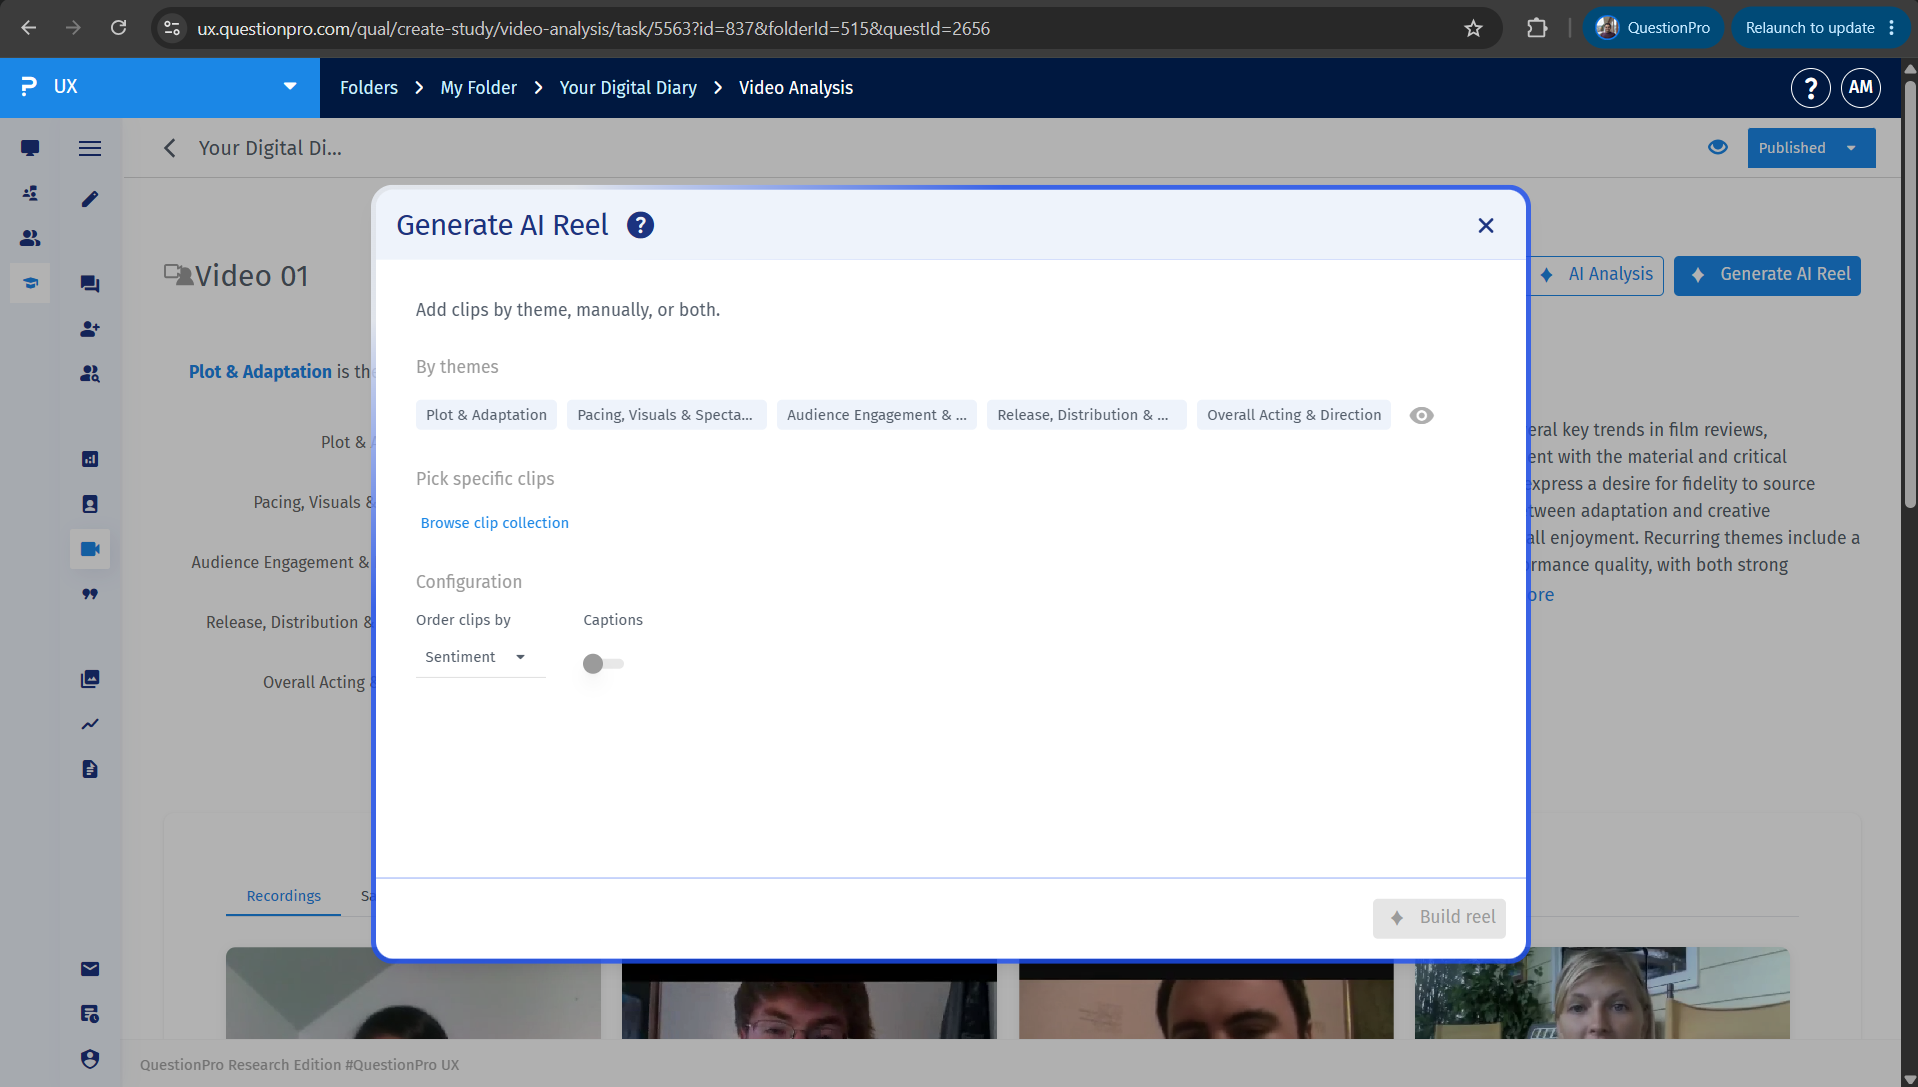This screenshot has height=1087, width=1918.
Task: Open the hamburger menu icon
Action: click(90, 148)
